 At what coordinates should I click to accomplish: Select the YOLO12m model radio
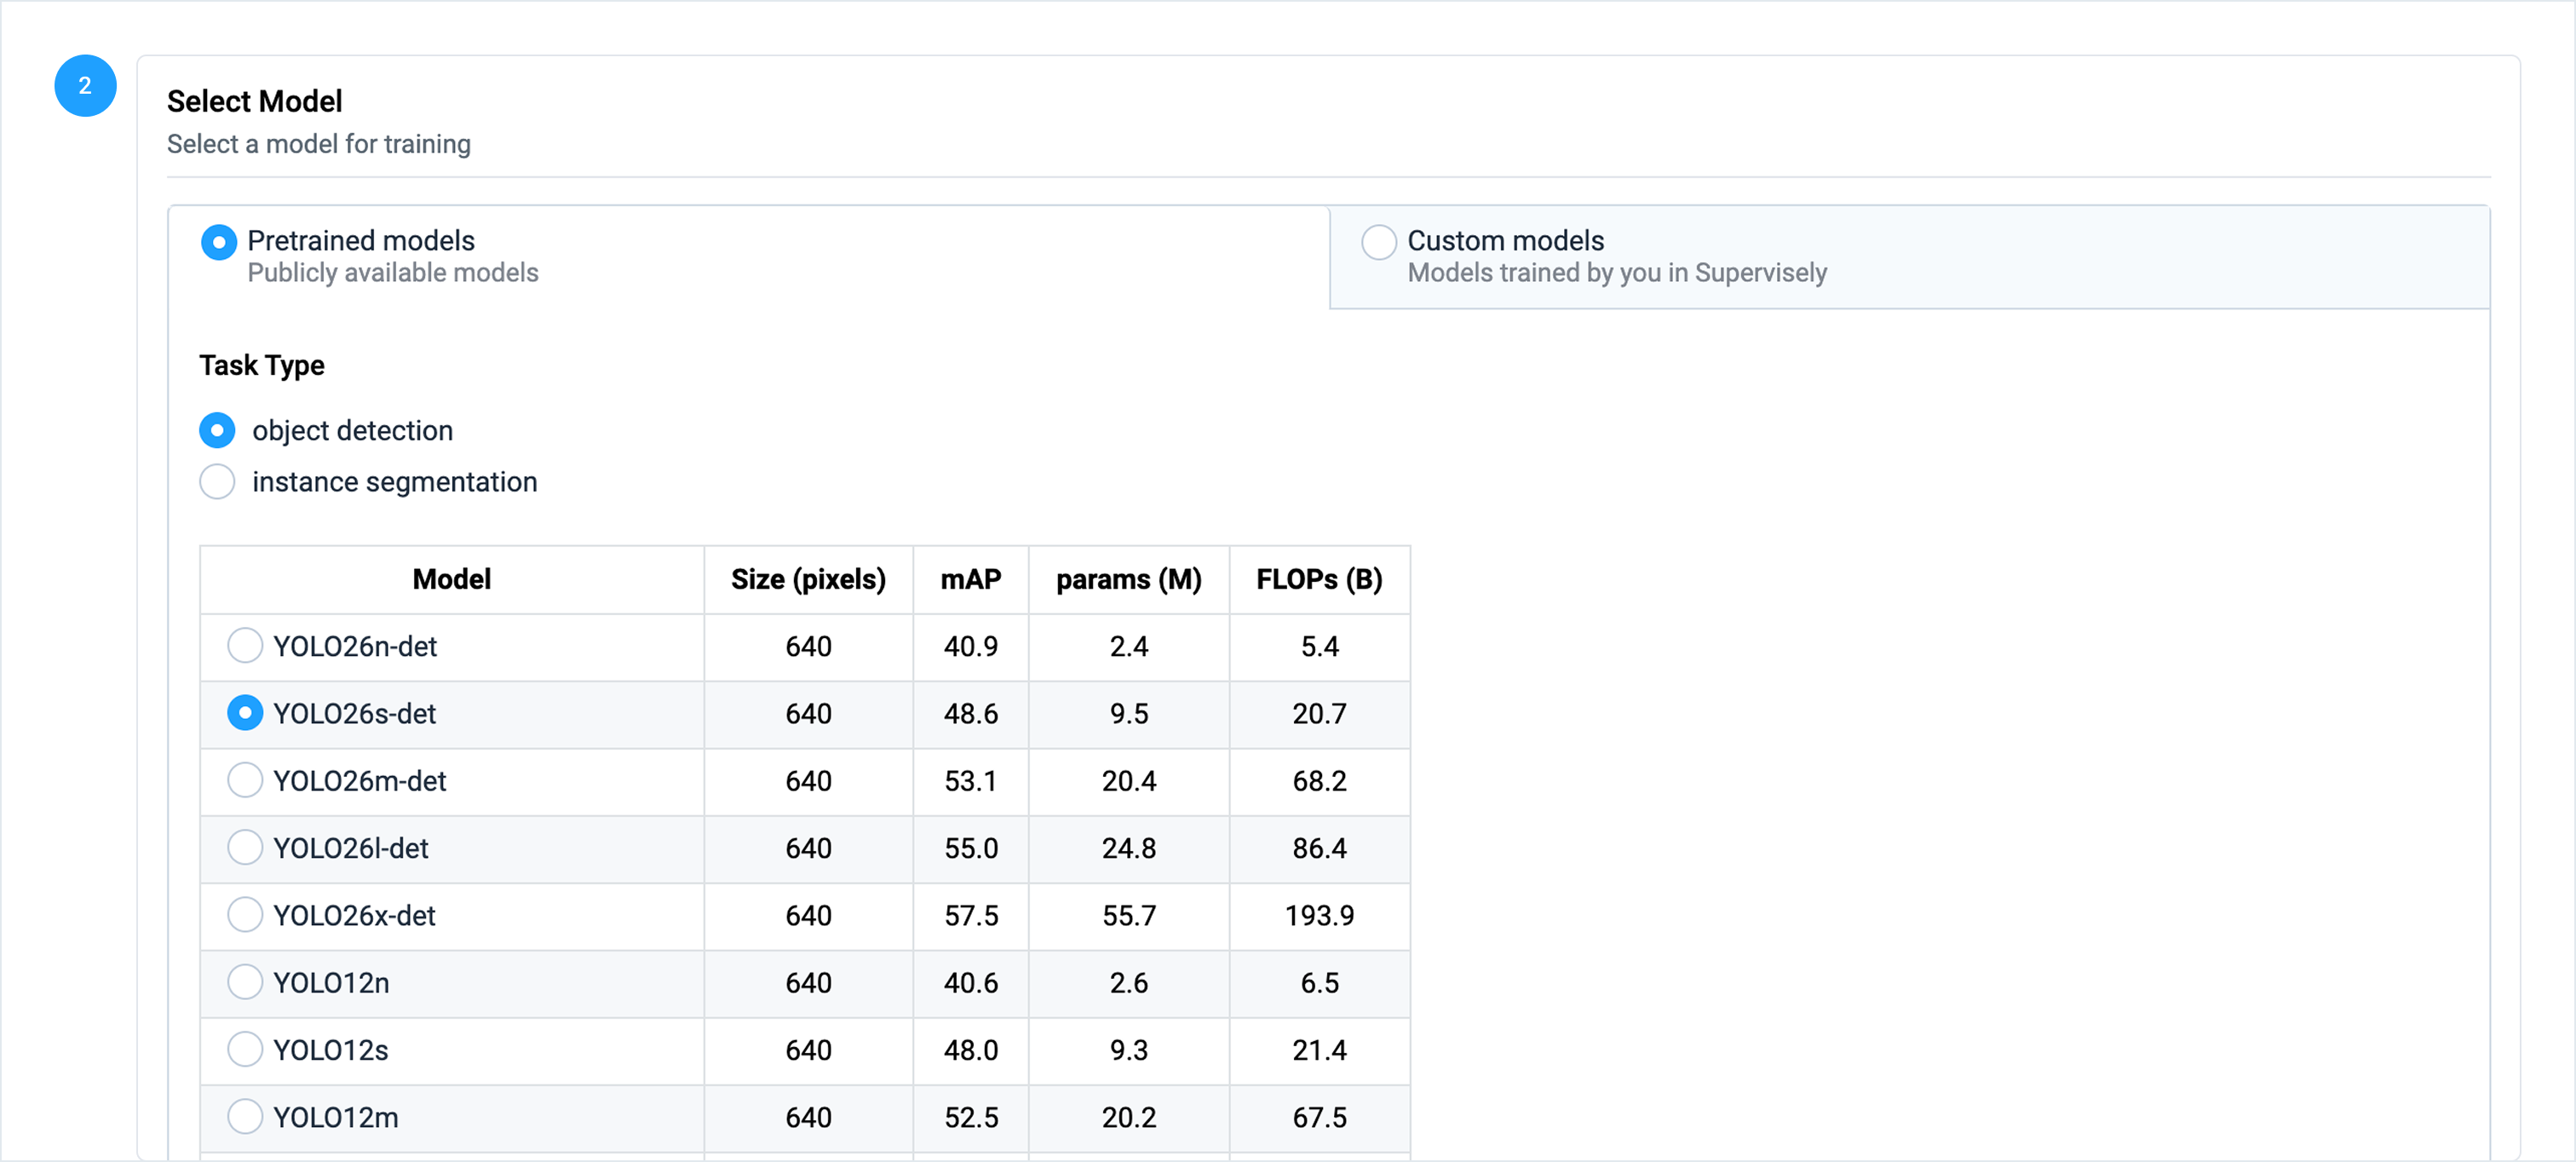coord(245,1116)
